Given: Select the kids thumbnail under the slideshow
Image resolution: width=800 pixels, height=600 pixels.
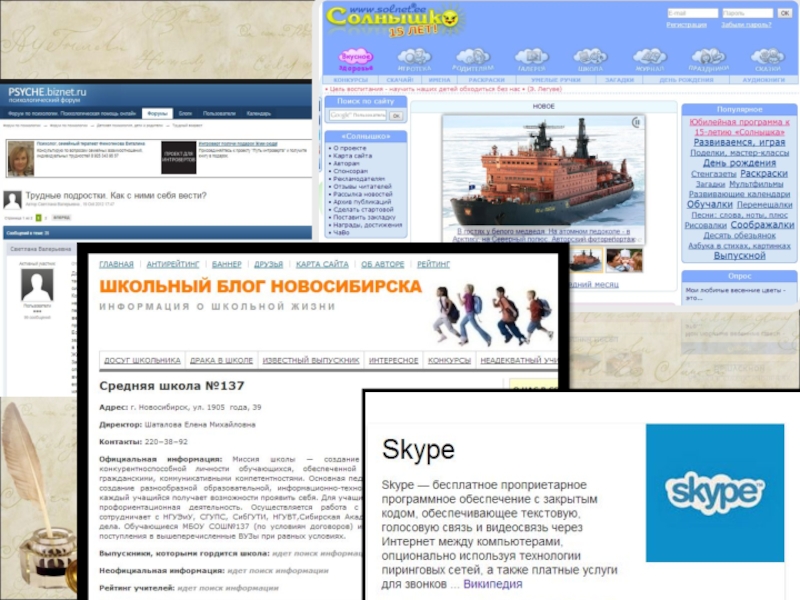Looking at the screenshot, I should point(624,260).
